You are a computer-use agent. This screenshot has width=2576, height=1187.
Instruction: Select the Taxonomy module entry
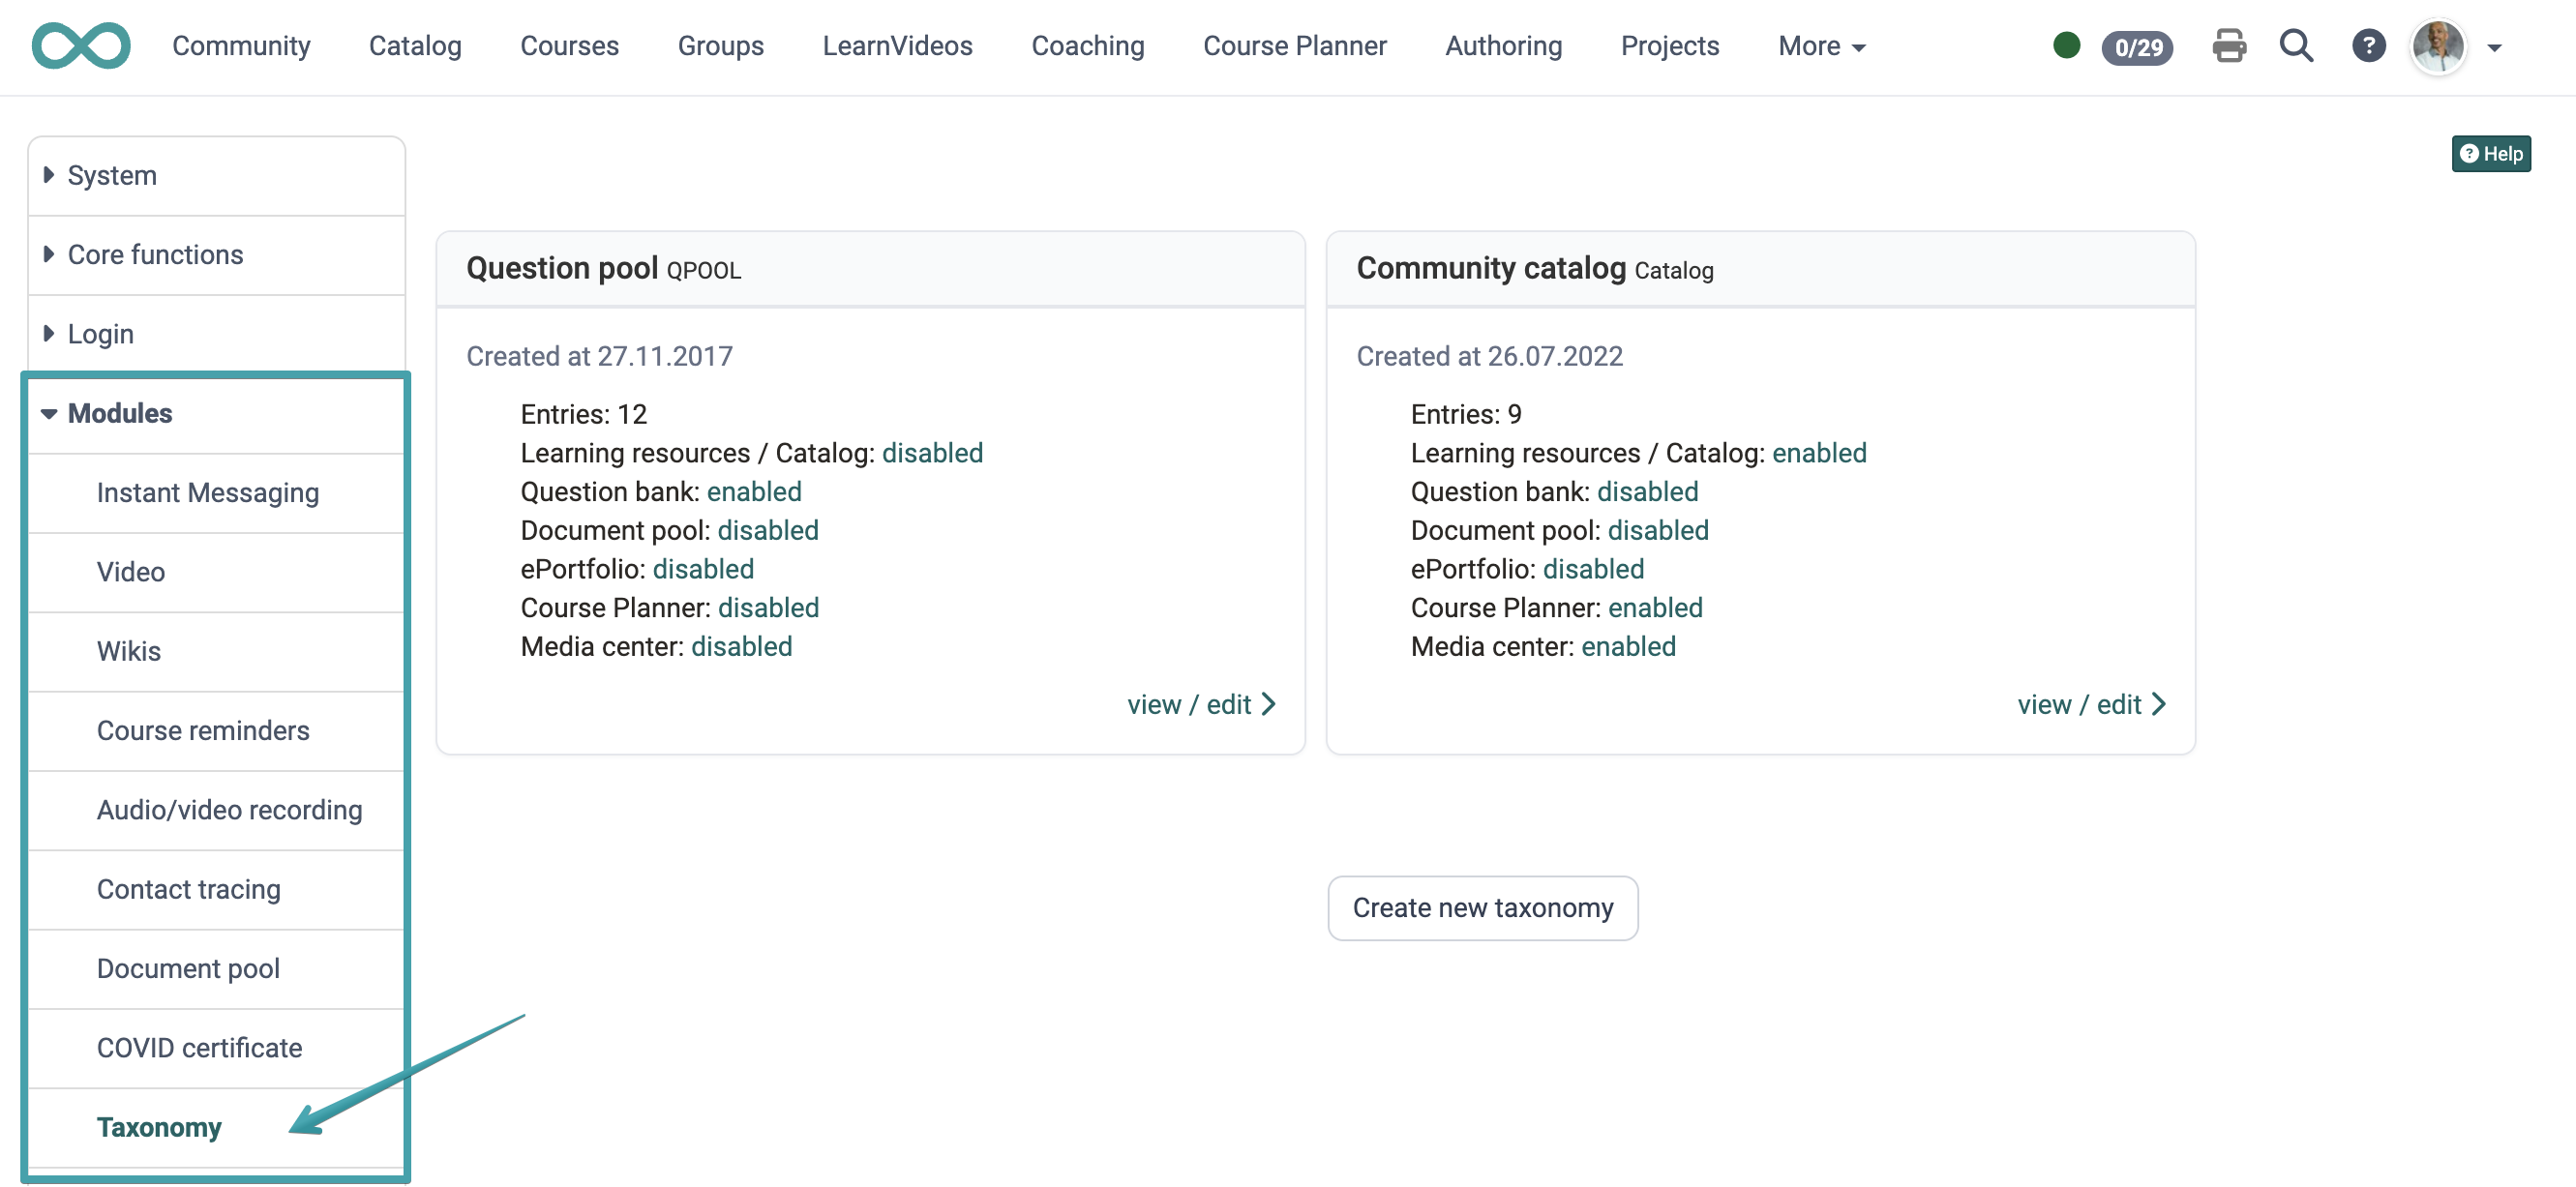pyautogui.click(x=216, y=1127)
